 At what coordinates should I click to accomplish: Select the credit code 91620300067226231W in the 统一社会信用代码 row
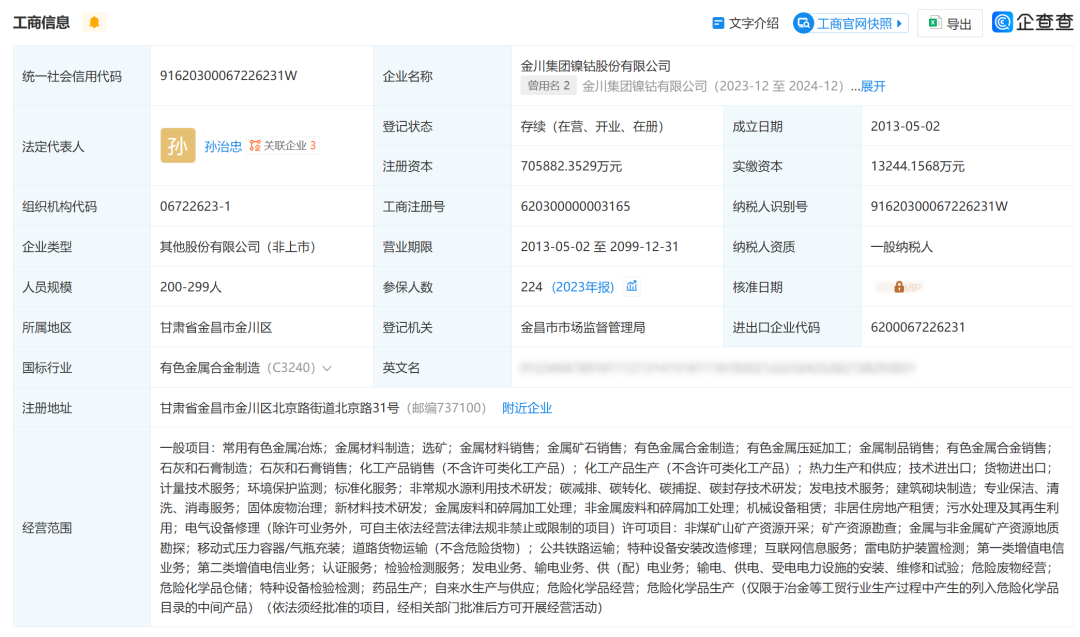tap(229, 76)
